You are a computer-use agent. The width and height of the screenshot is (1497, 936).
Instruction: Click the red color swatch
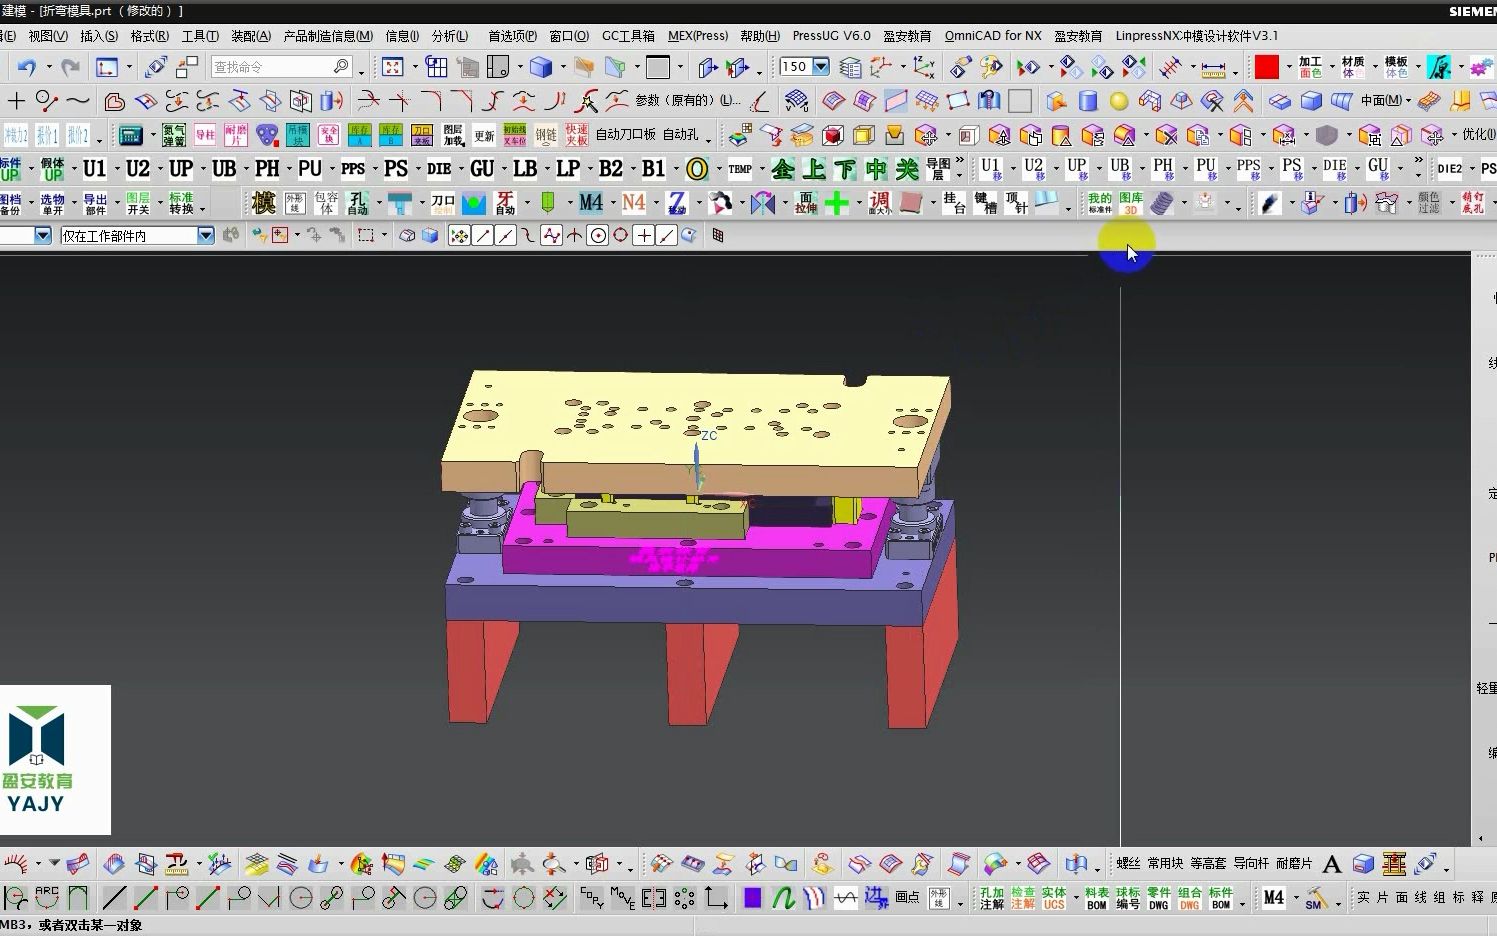tap(1267, 67)
